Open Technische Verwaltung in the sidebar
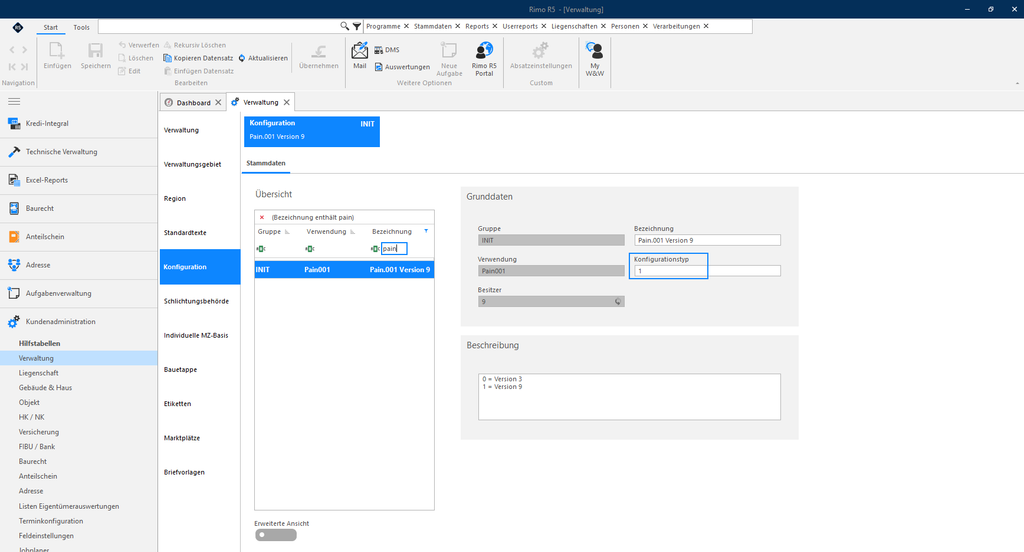This screenshot has height=552, width=1024. point(78,152)
